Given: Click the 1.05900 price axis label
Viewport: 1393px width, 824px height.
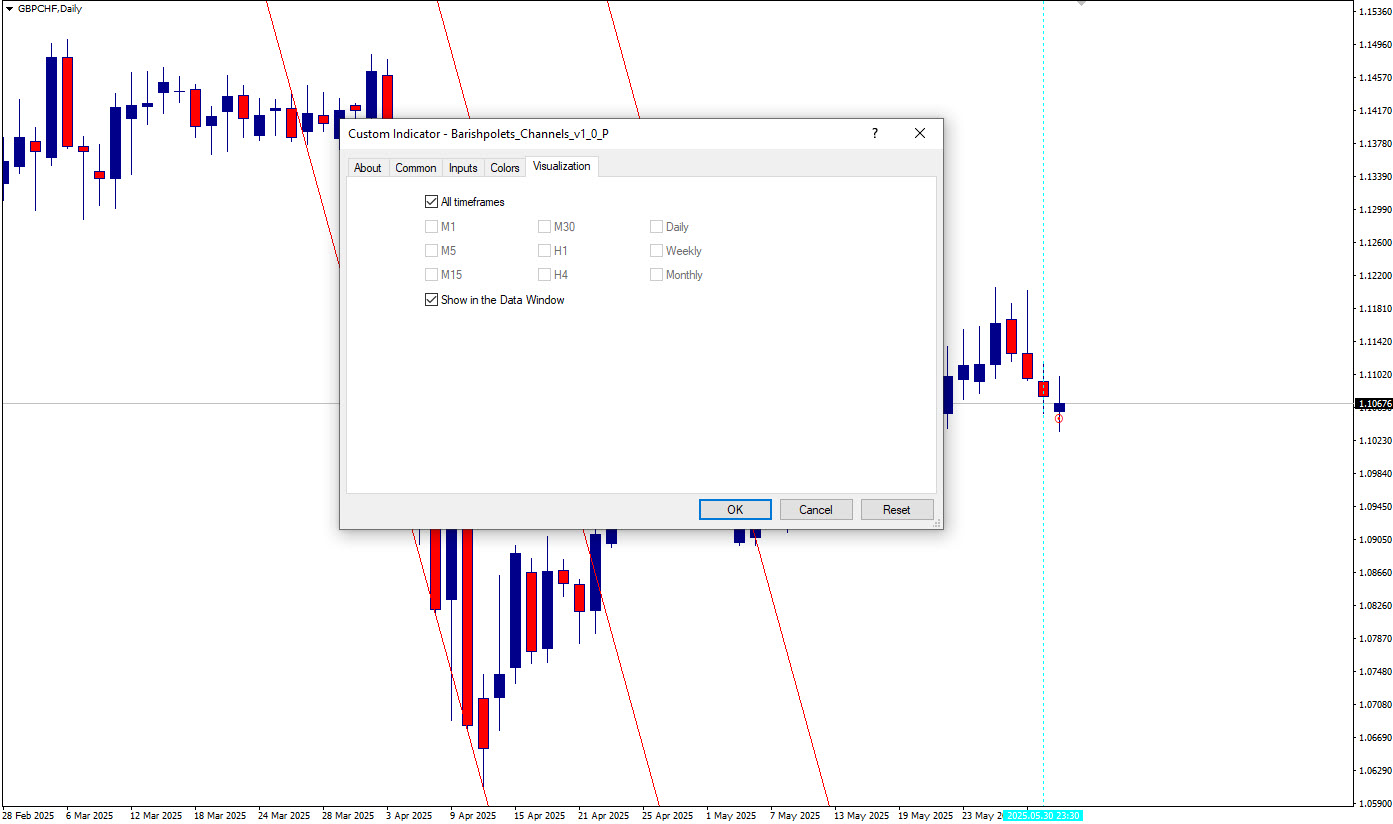Looking at the screenshot, I should (1374, 803).
